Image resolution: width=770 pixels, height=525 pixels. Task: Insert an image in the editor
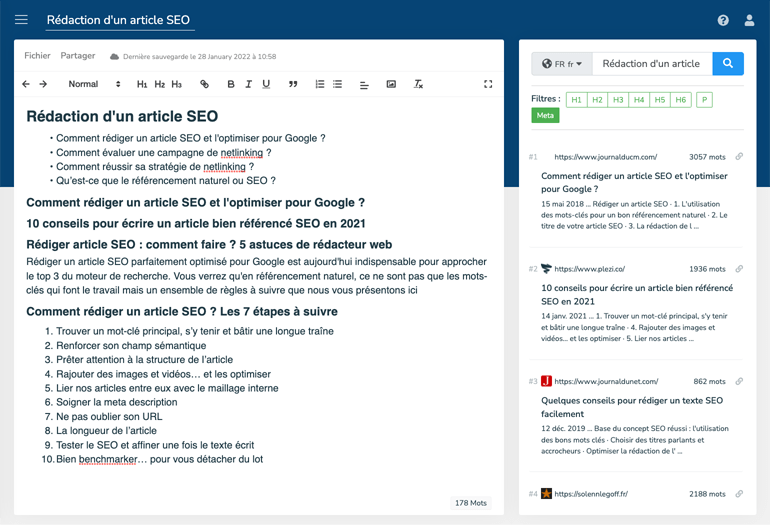coord(391,84)
